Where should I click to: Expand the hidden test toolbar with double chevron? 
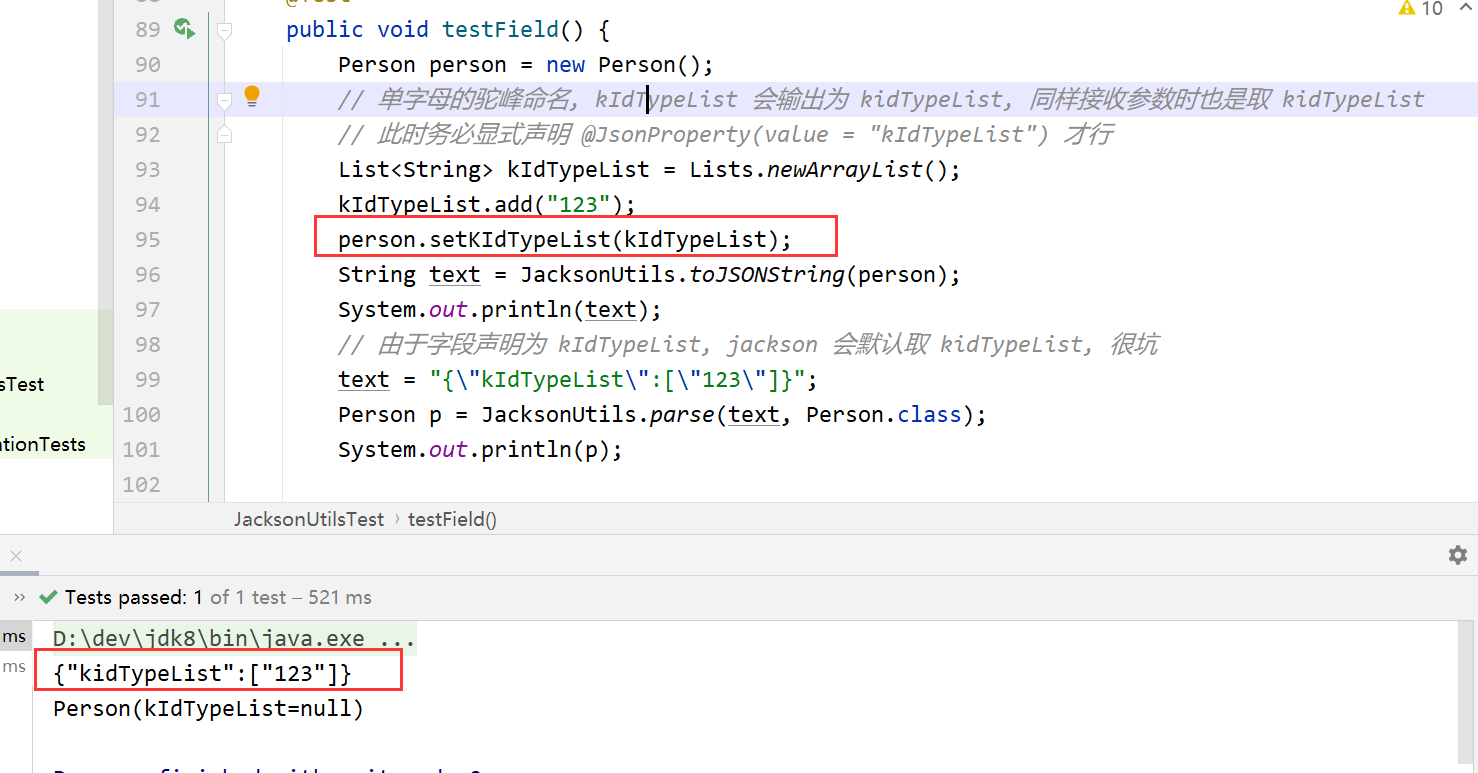pyautogui.click(x=20, y=597)
